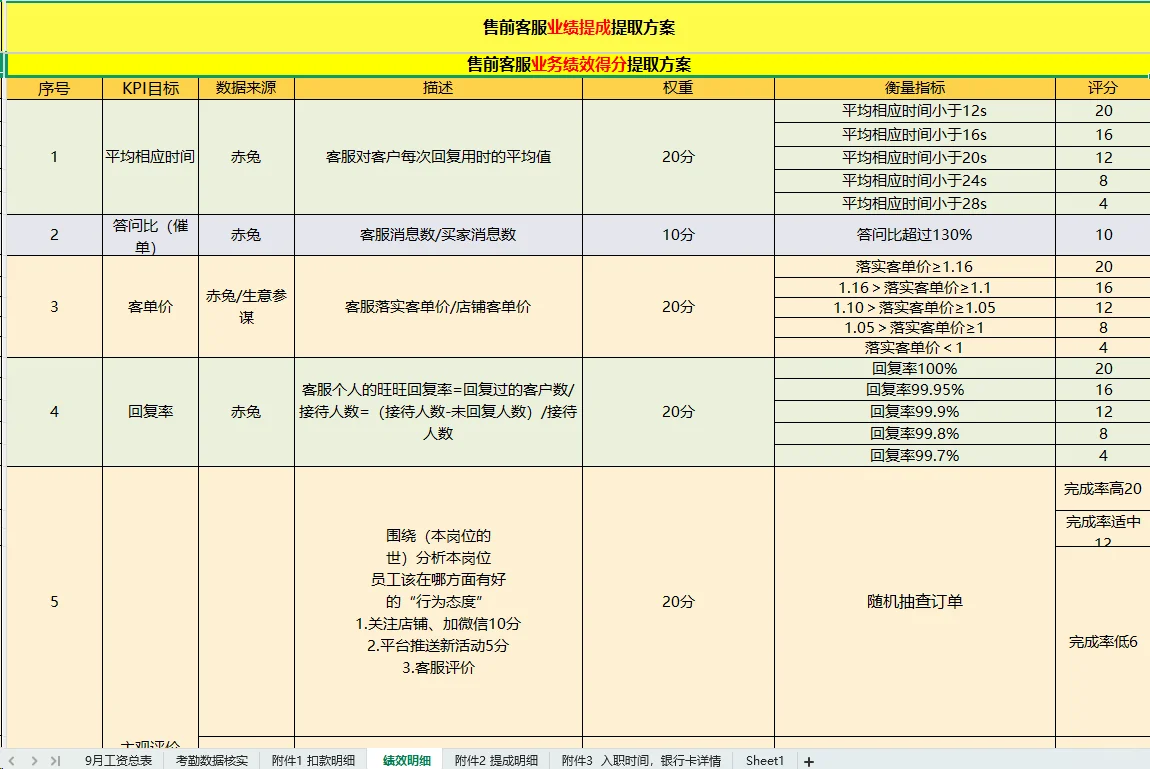Open the Sheet1 tab
This screenshot has height=769, width=1150.
click(x=764, y=758)
